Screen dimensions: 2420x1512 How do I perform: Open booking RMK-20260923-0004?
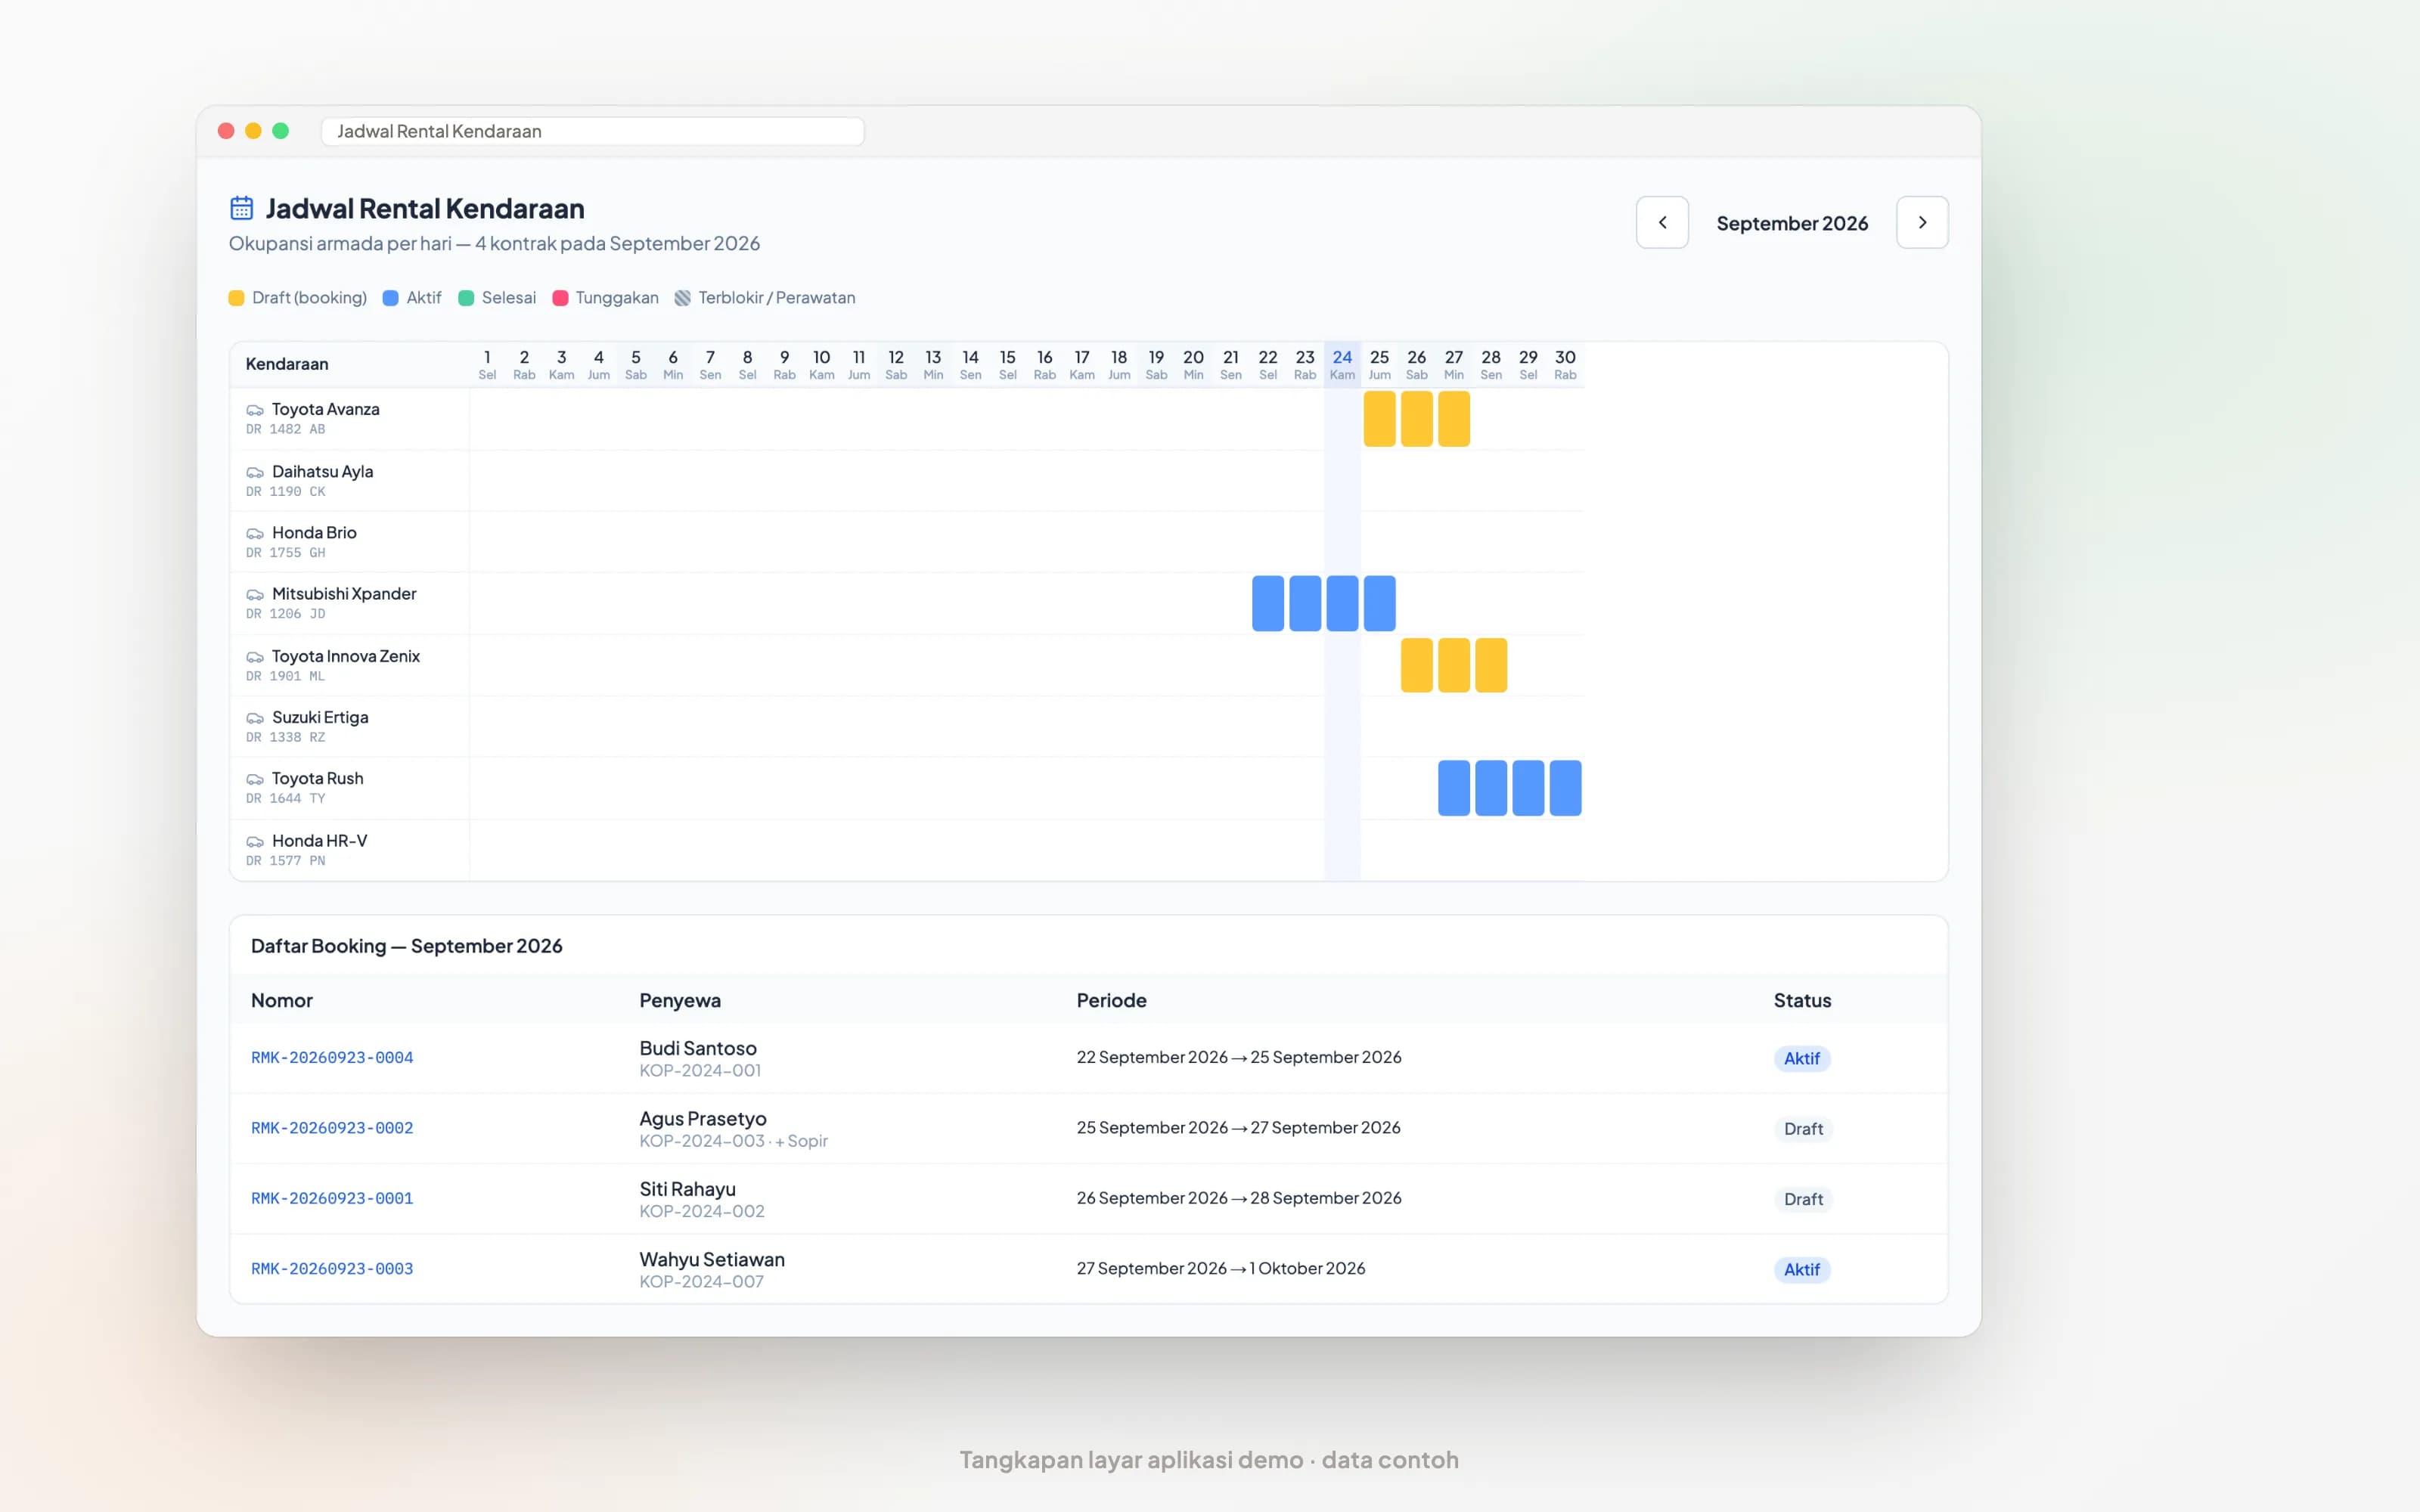click(332, 1057)
